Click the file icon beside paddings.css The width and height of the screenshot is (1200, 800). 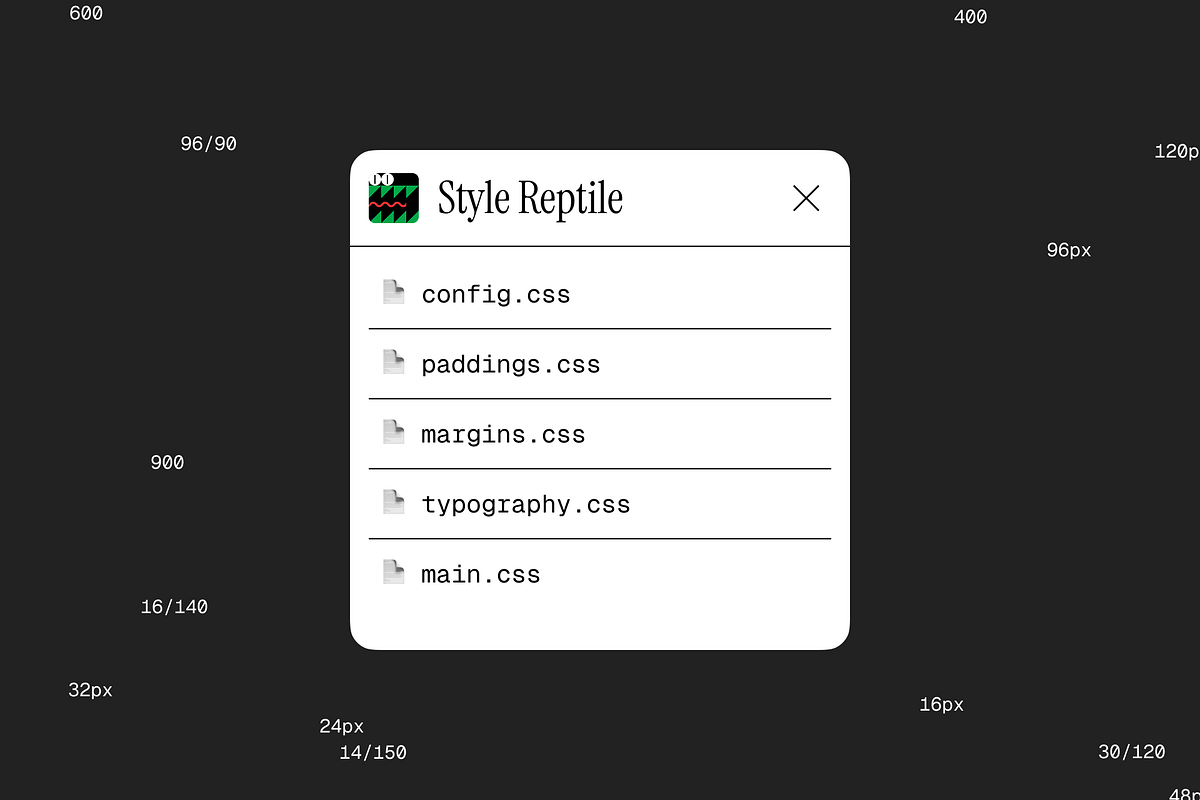pyautogui.click(x=394, y=362)
